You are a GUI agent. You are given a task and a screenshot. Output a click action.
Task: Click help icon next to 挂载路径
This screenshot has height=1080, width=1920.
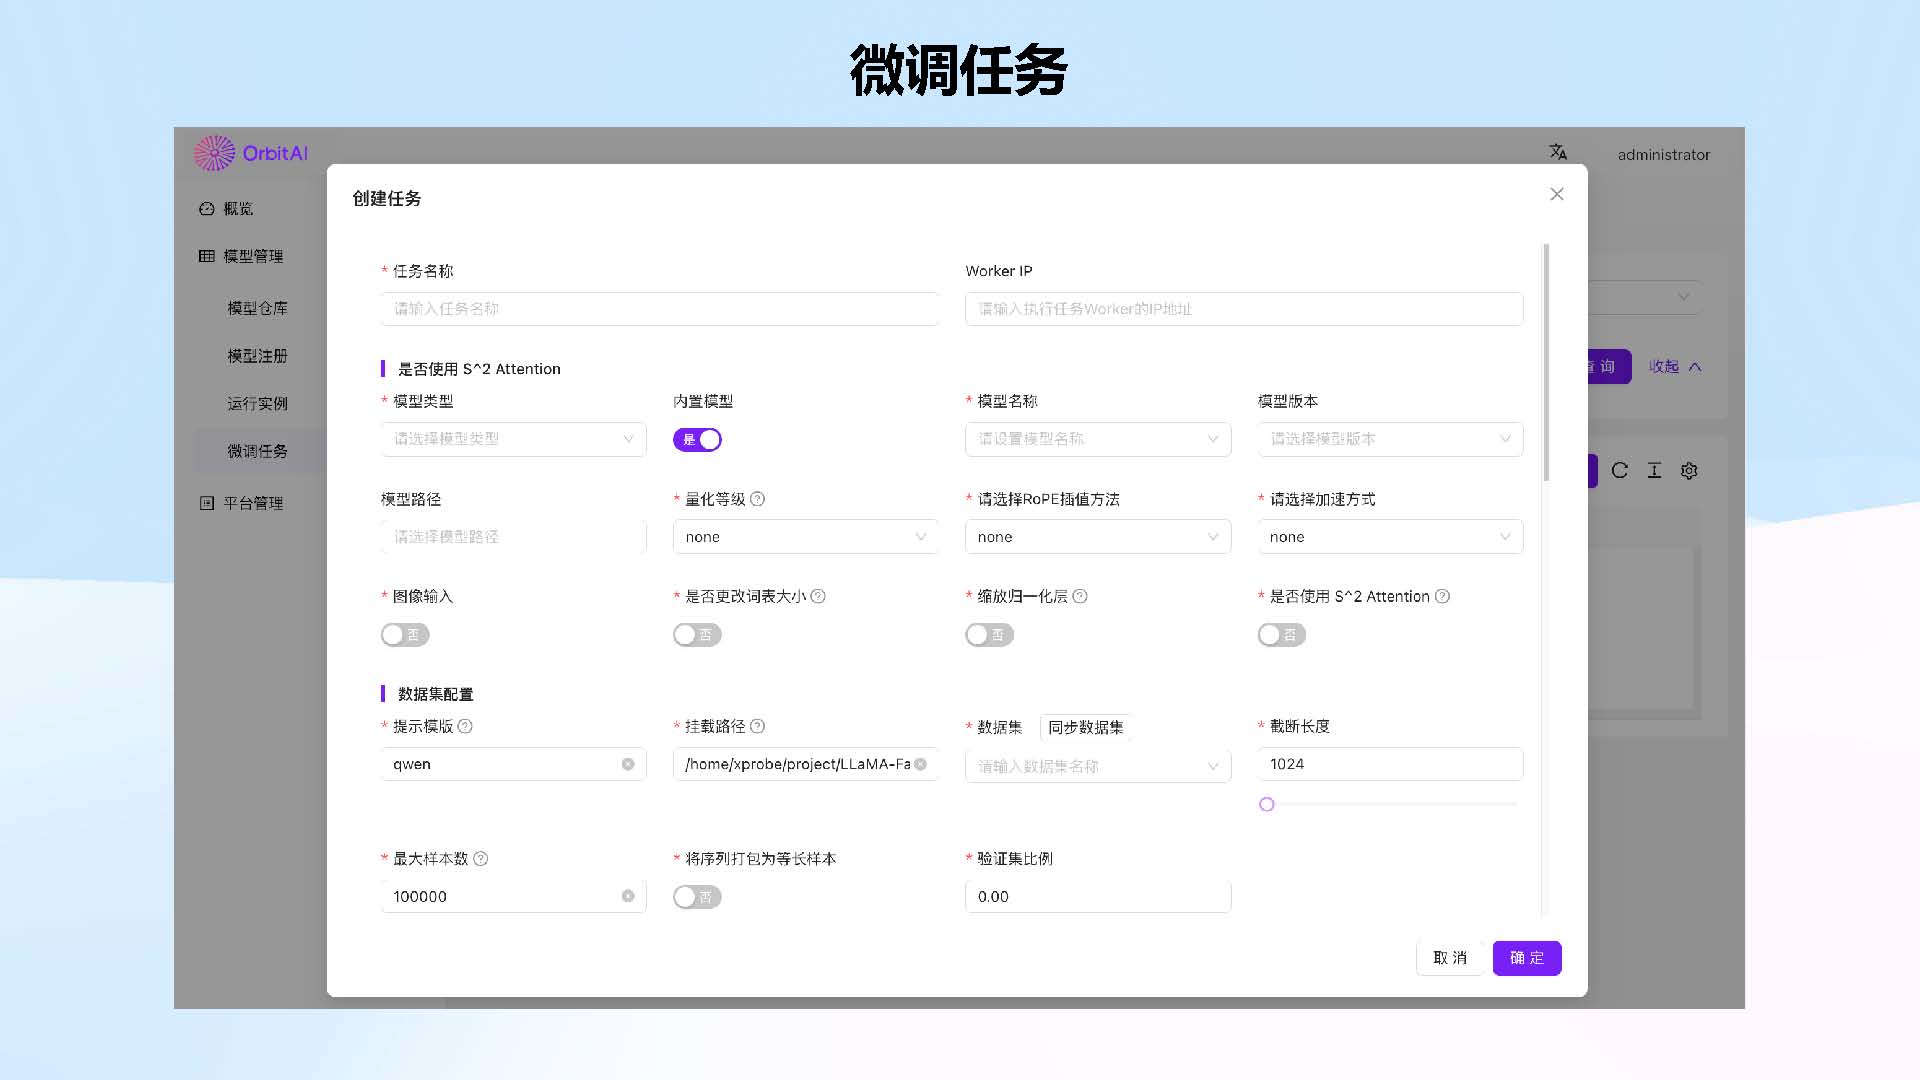click(757, 727)
